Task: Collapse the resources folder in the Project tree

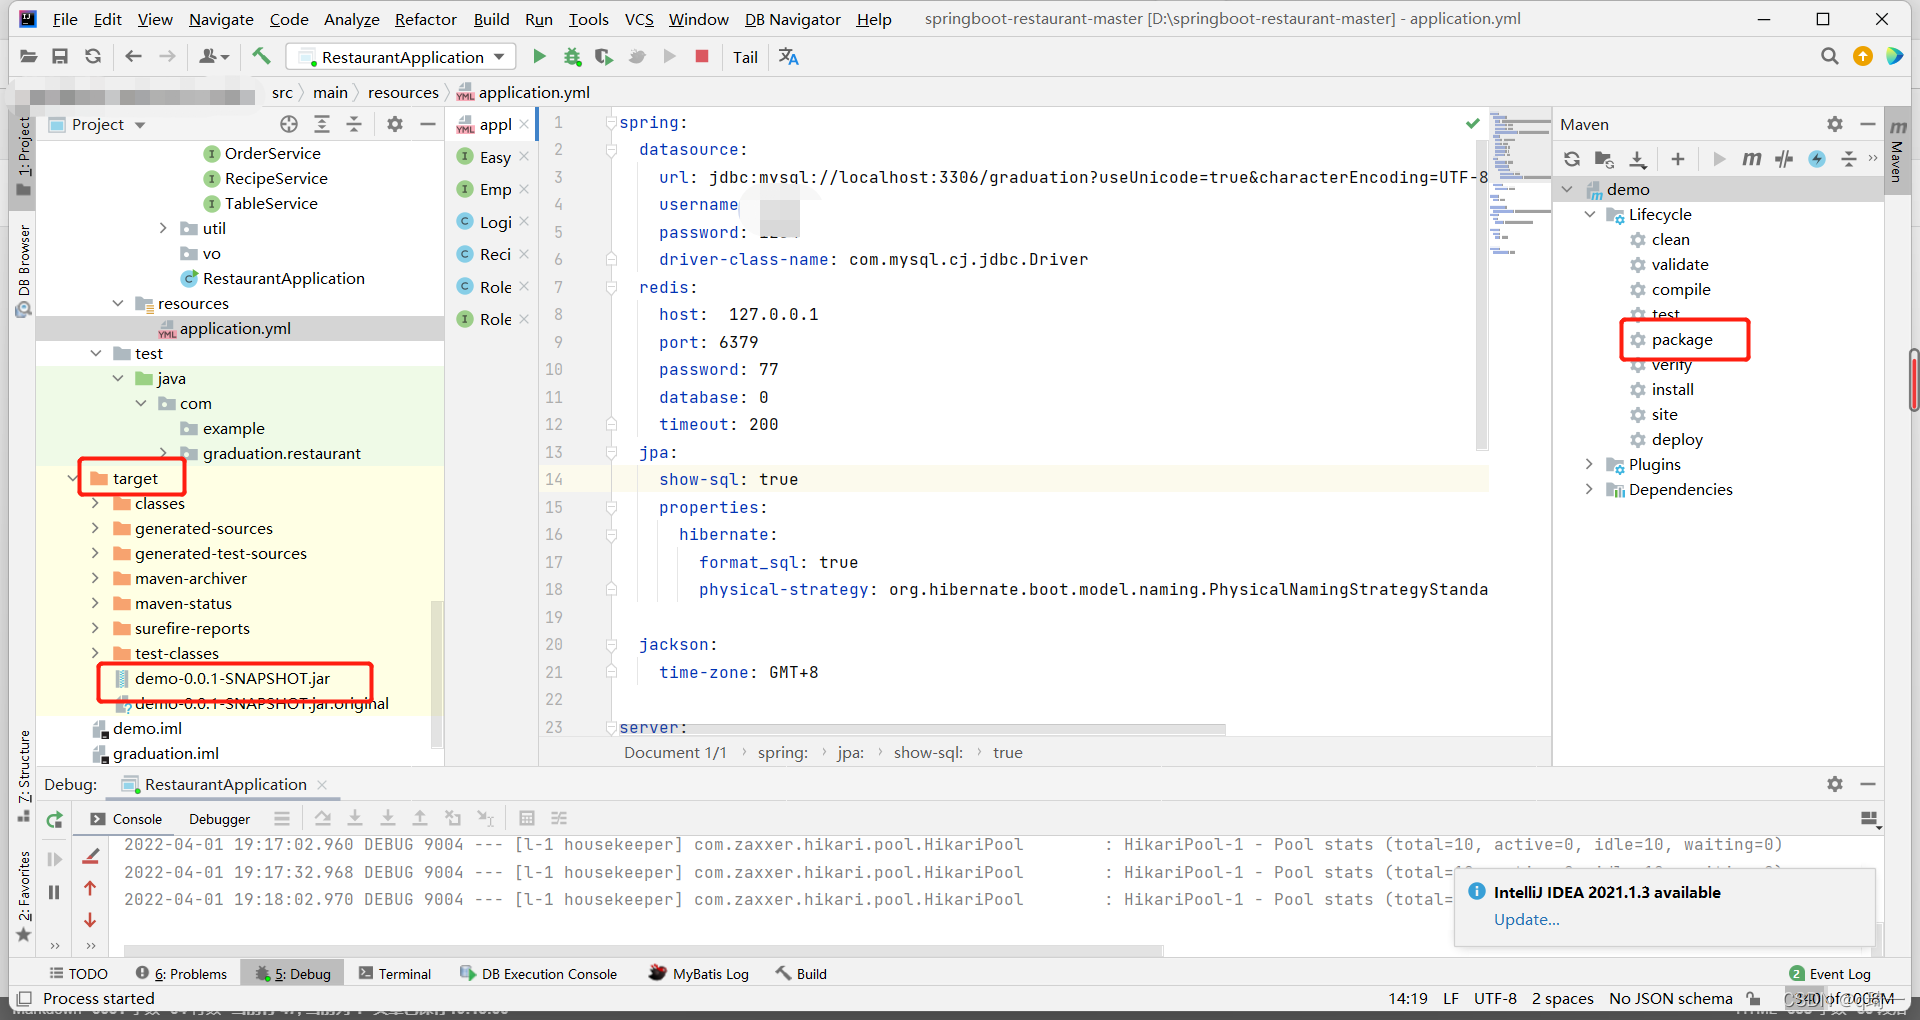Action: click(118, 303)
